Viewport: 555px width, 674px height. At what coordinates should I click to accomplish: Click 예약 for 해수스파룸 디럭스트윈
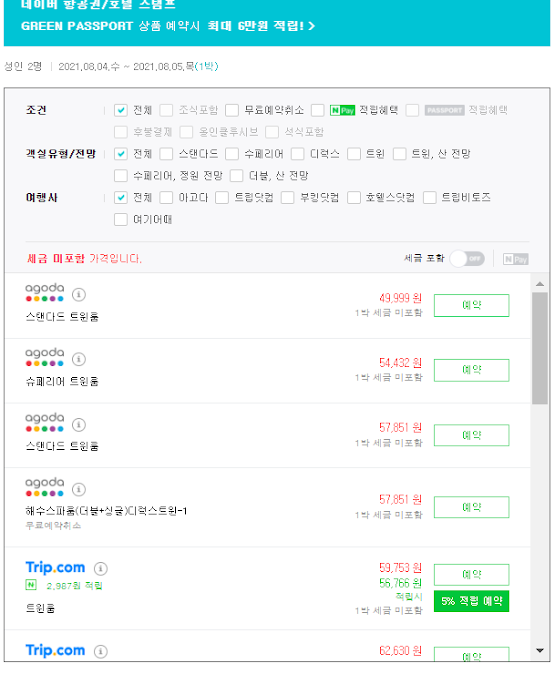pyautogui.click(x=472, y=507)
